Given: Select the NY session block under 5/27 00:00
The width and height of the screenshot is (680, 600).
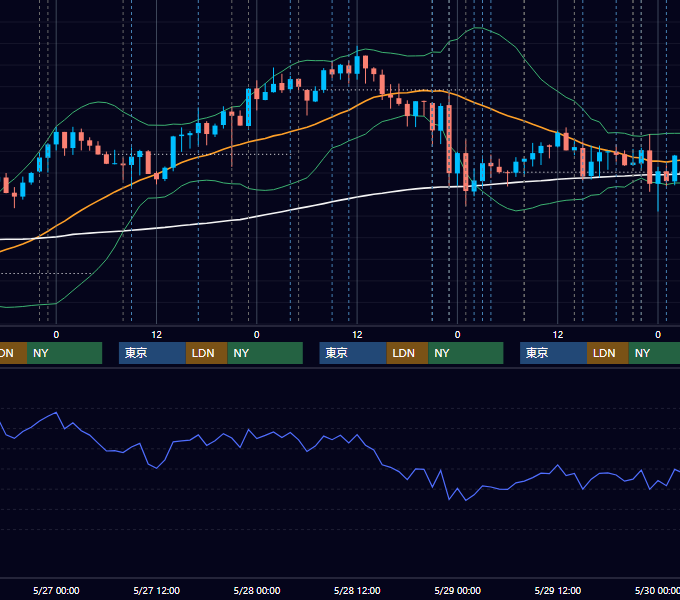Looking at the screenshot, I should [x=64, y=353].
